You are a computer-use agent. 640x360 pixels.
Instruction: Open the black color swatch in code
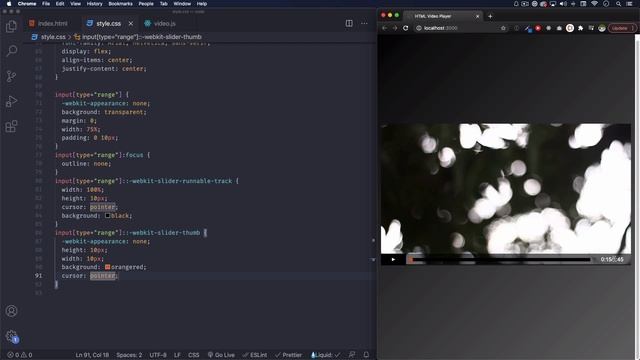(107, 216)
